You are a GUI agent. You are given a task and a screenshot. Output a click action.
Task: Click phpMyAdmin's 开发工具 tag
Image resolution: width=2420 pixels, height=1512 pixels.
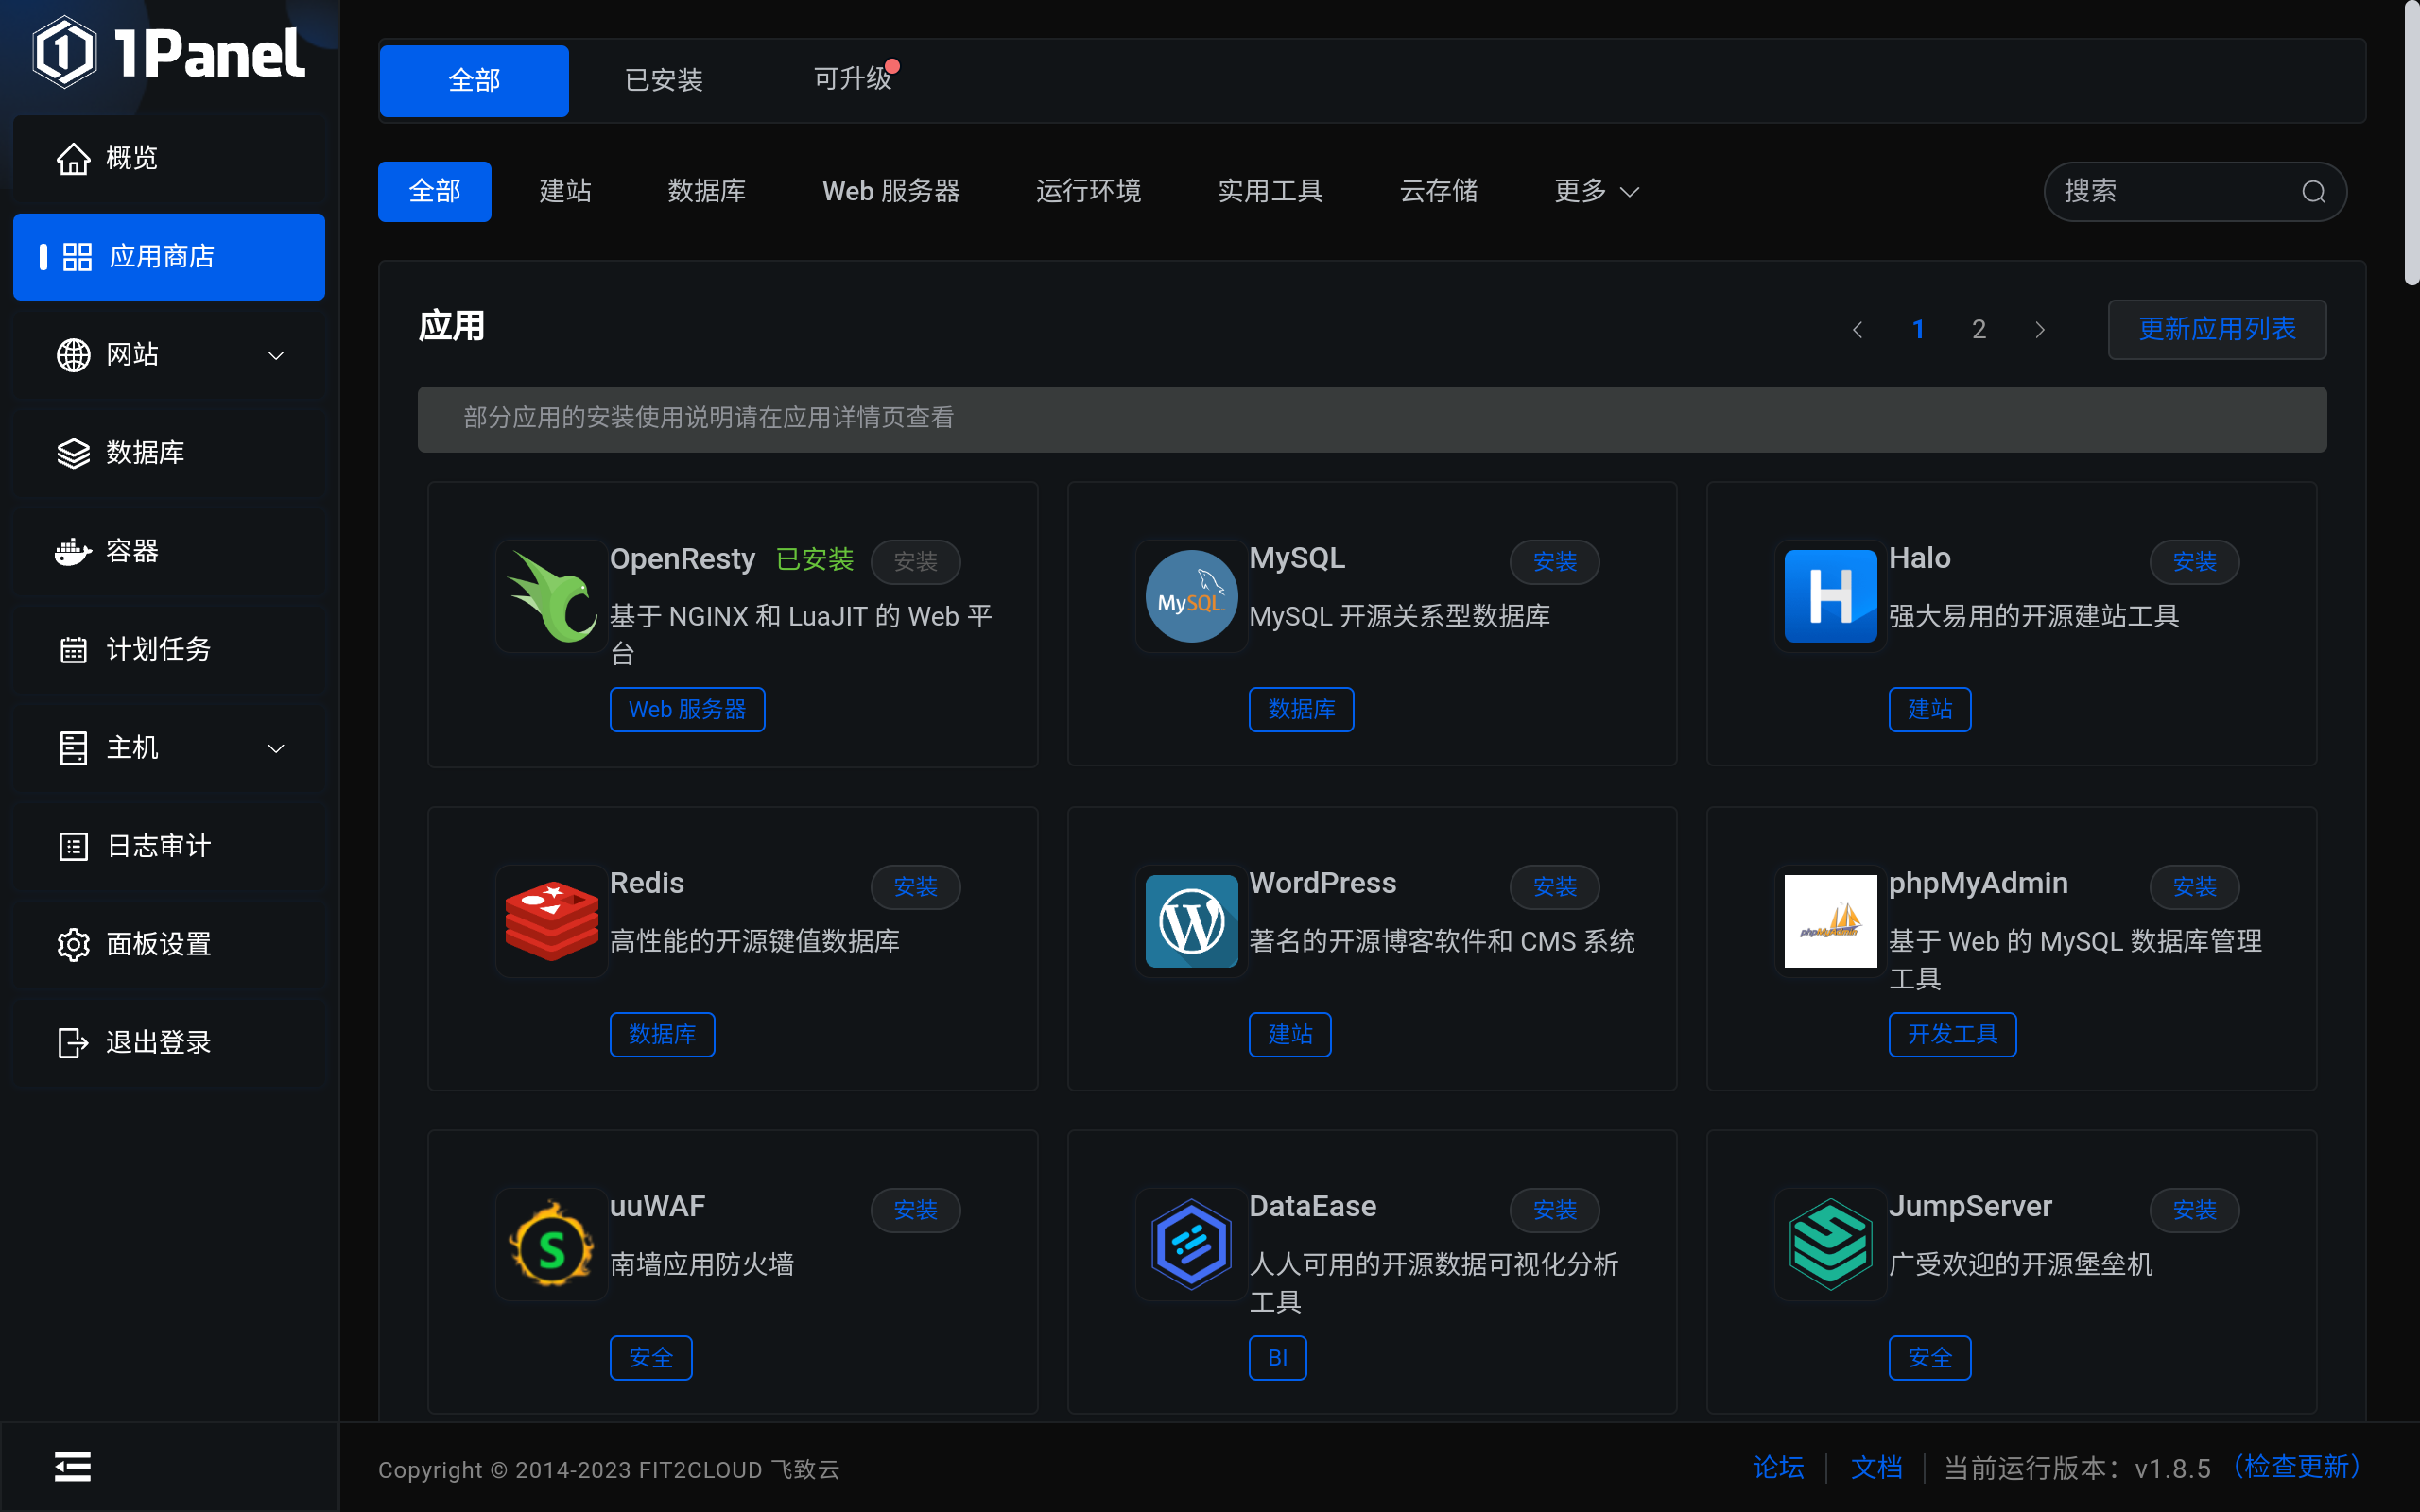point(1952,1034)
